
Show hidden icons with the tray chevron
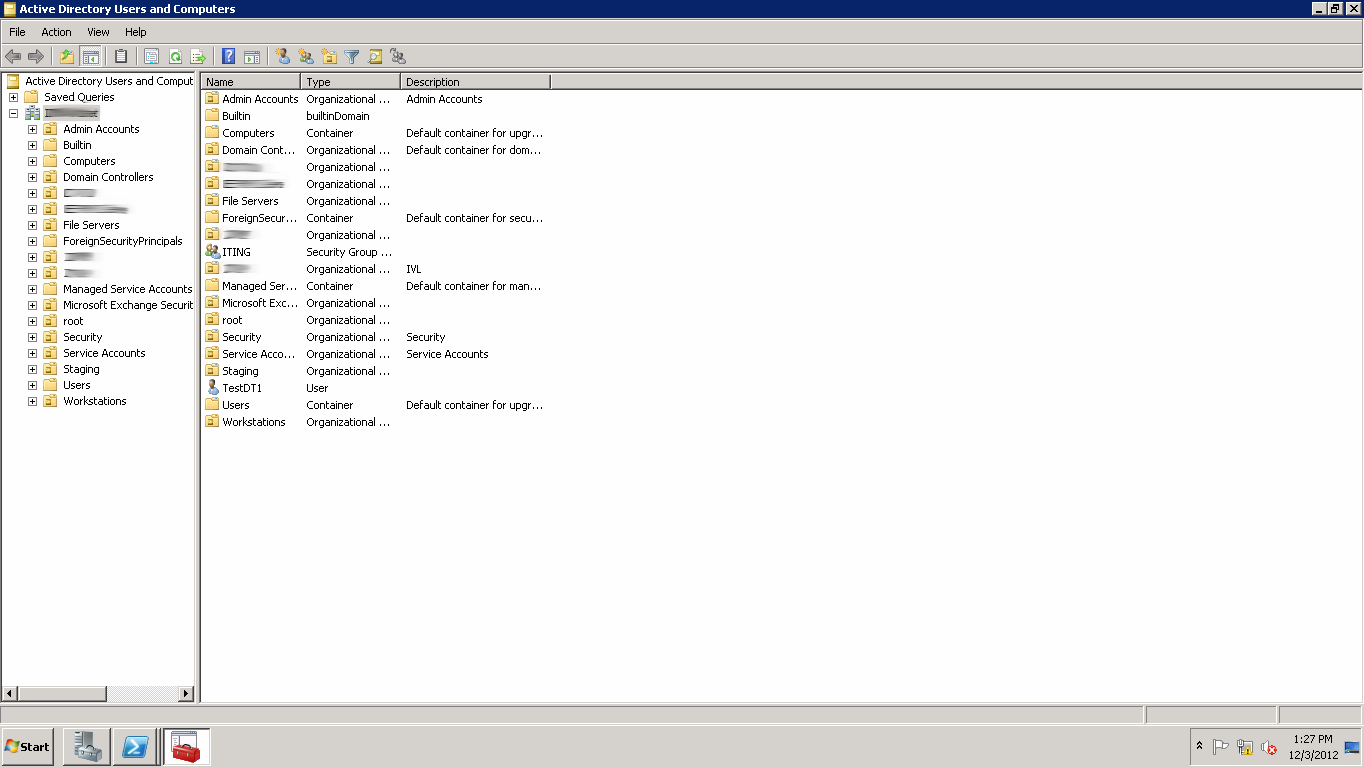(1199, 746)
